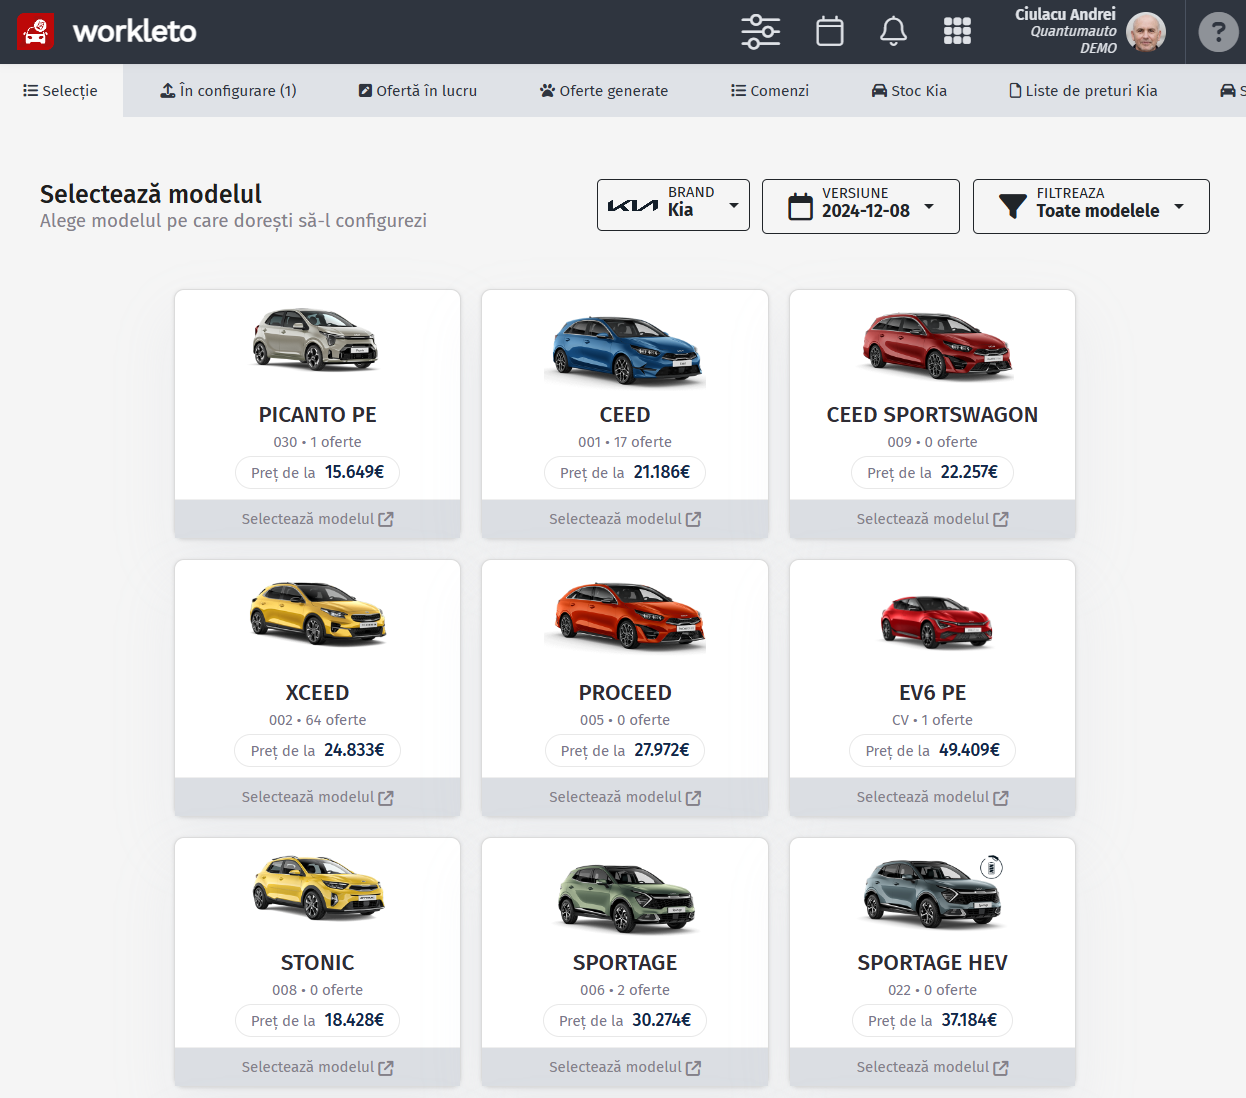Screen dimensions: 1246x1098
Task: Click the red CEED SPORTSWAGON car thumbnail
Action: click(937, 345)
